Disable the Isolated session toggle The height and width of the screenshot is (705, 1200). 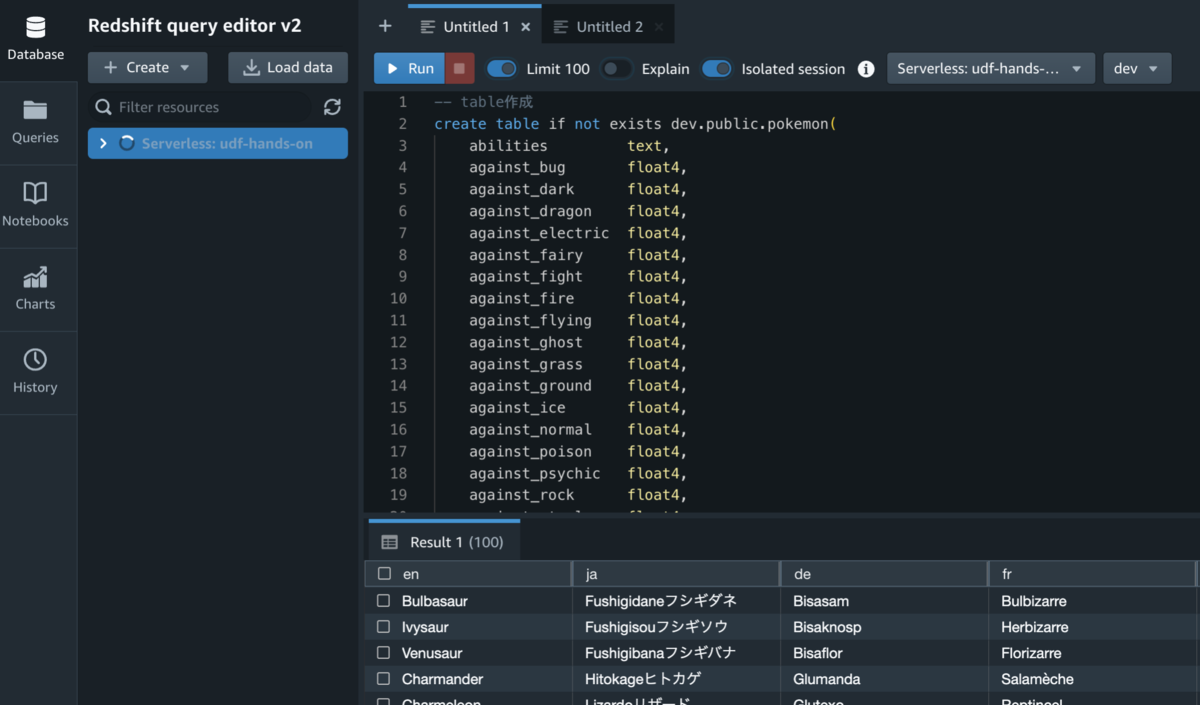pos(717,69)
